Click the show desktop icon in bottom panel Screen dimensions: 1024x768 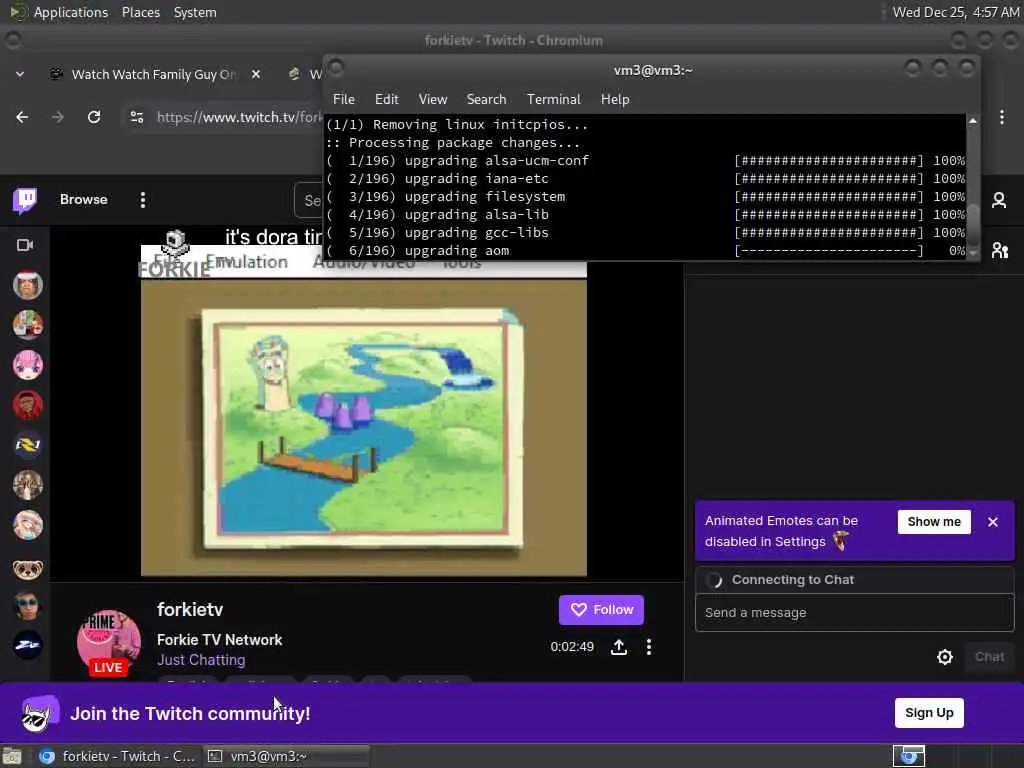tap(12, 756)
